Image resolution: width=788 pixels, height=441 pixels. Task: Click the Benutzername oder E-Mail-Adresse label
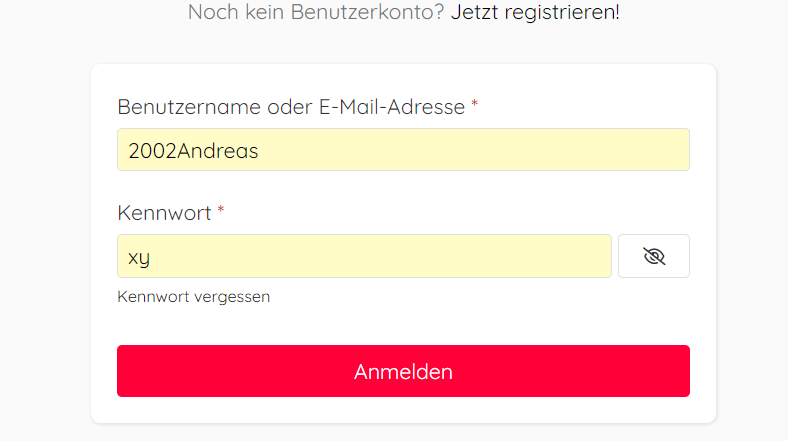point(290,107)
